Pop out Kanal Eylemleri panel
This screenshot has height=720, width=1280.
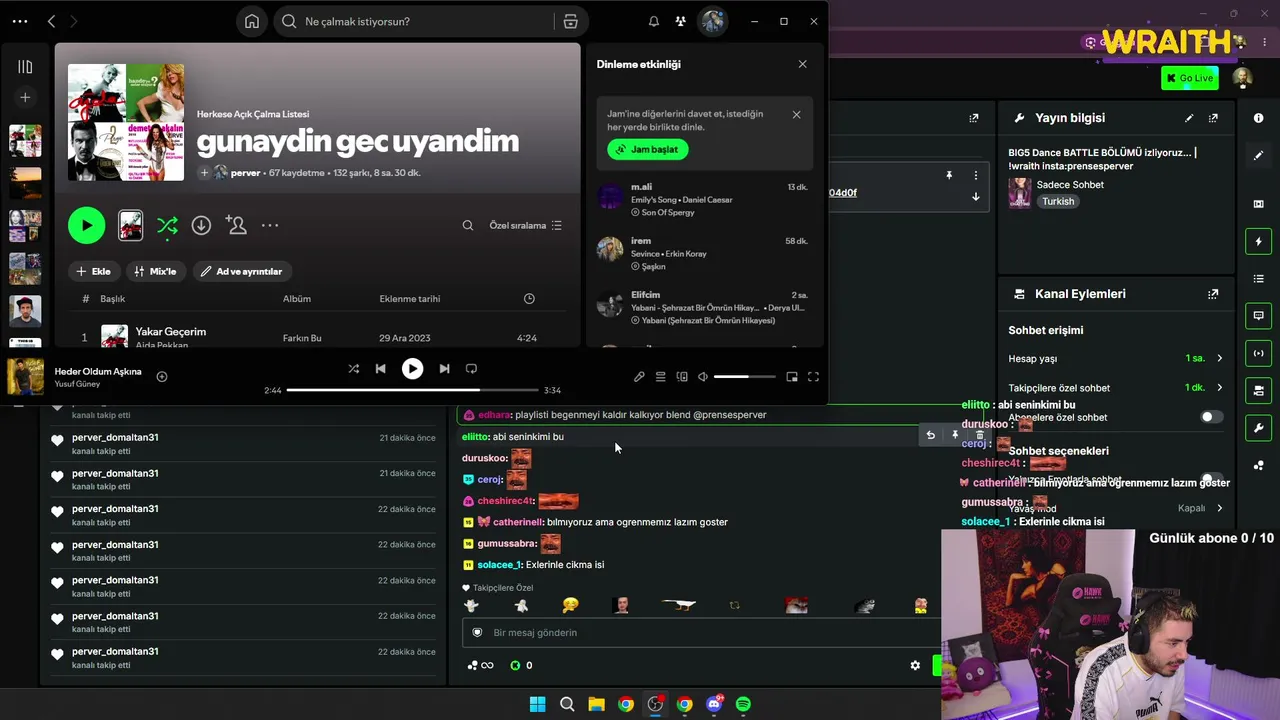pyautogui.click(x=1213, y=294)
